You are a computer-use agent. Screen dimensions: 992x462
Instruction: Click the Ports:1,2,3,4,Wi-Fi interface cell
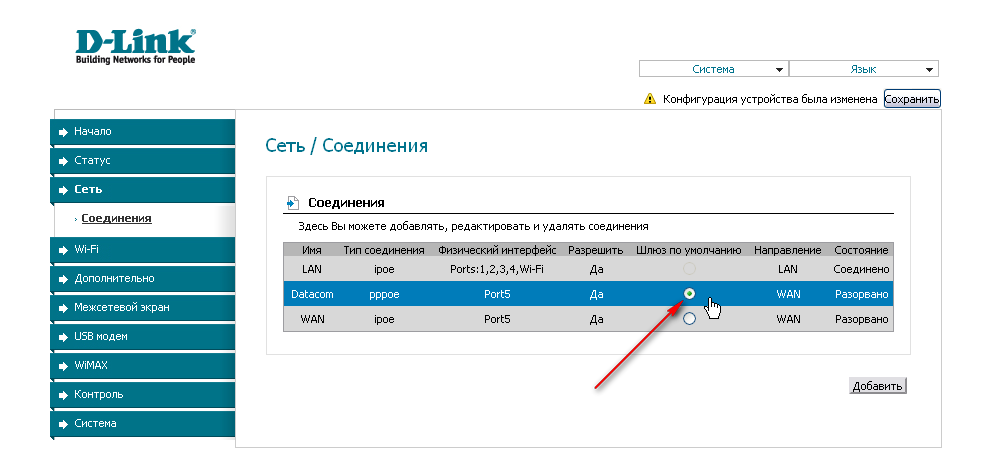pyautogui.click(x=497, y=269)
